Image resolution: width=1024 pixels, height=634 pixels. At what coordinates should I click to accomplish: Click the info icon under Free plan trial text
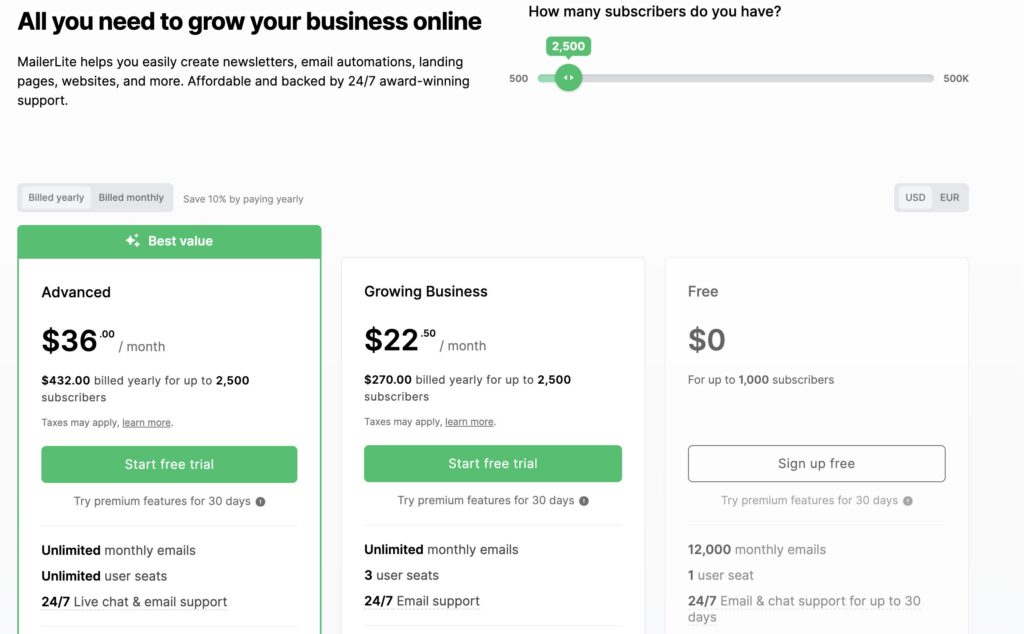pos(908,501)
